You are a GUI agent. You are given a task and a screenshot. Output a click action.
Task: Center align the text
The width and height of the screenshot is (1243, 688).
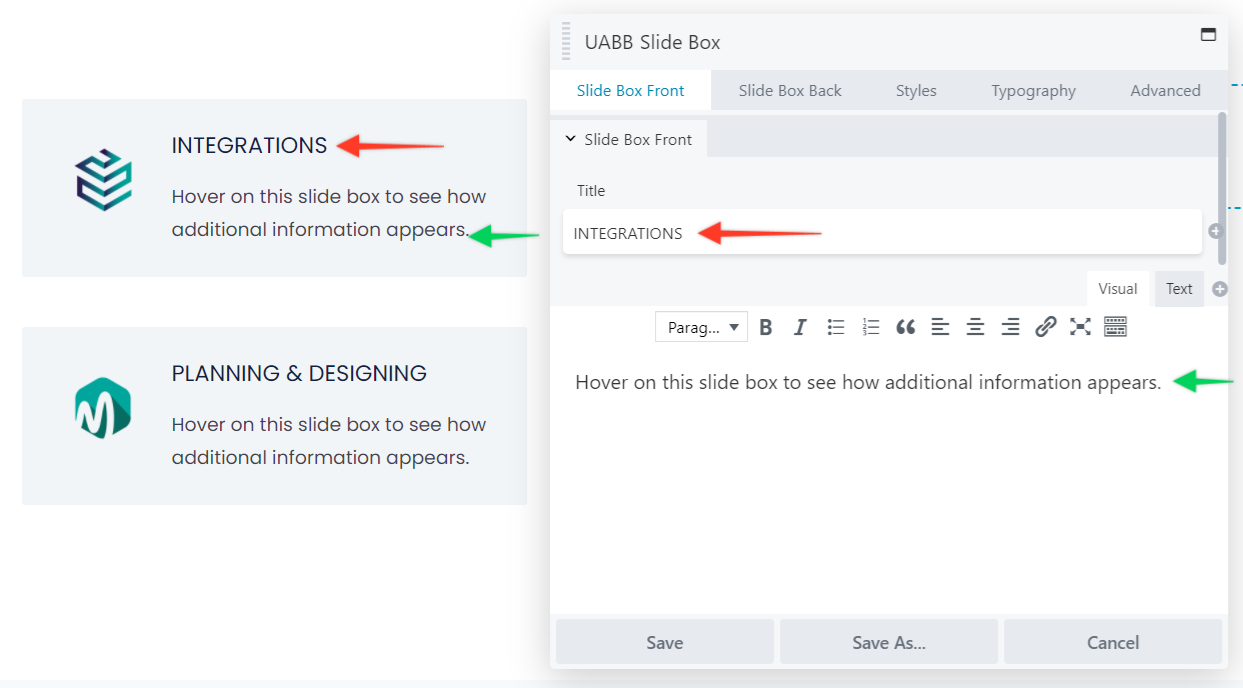tap(975, 327)
